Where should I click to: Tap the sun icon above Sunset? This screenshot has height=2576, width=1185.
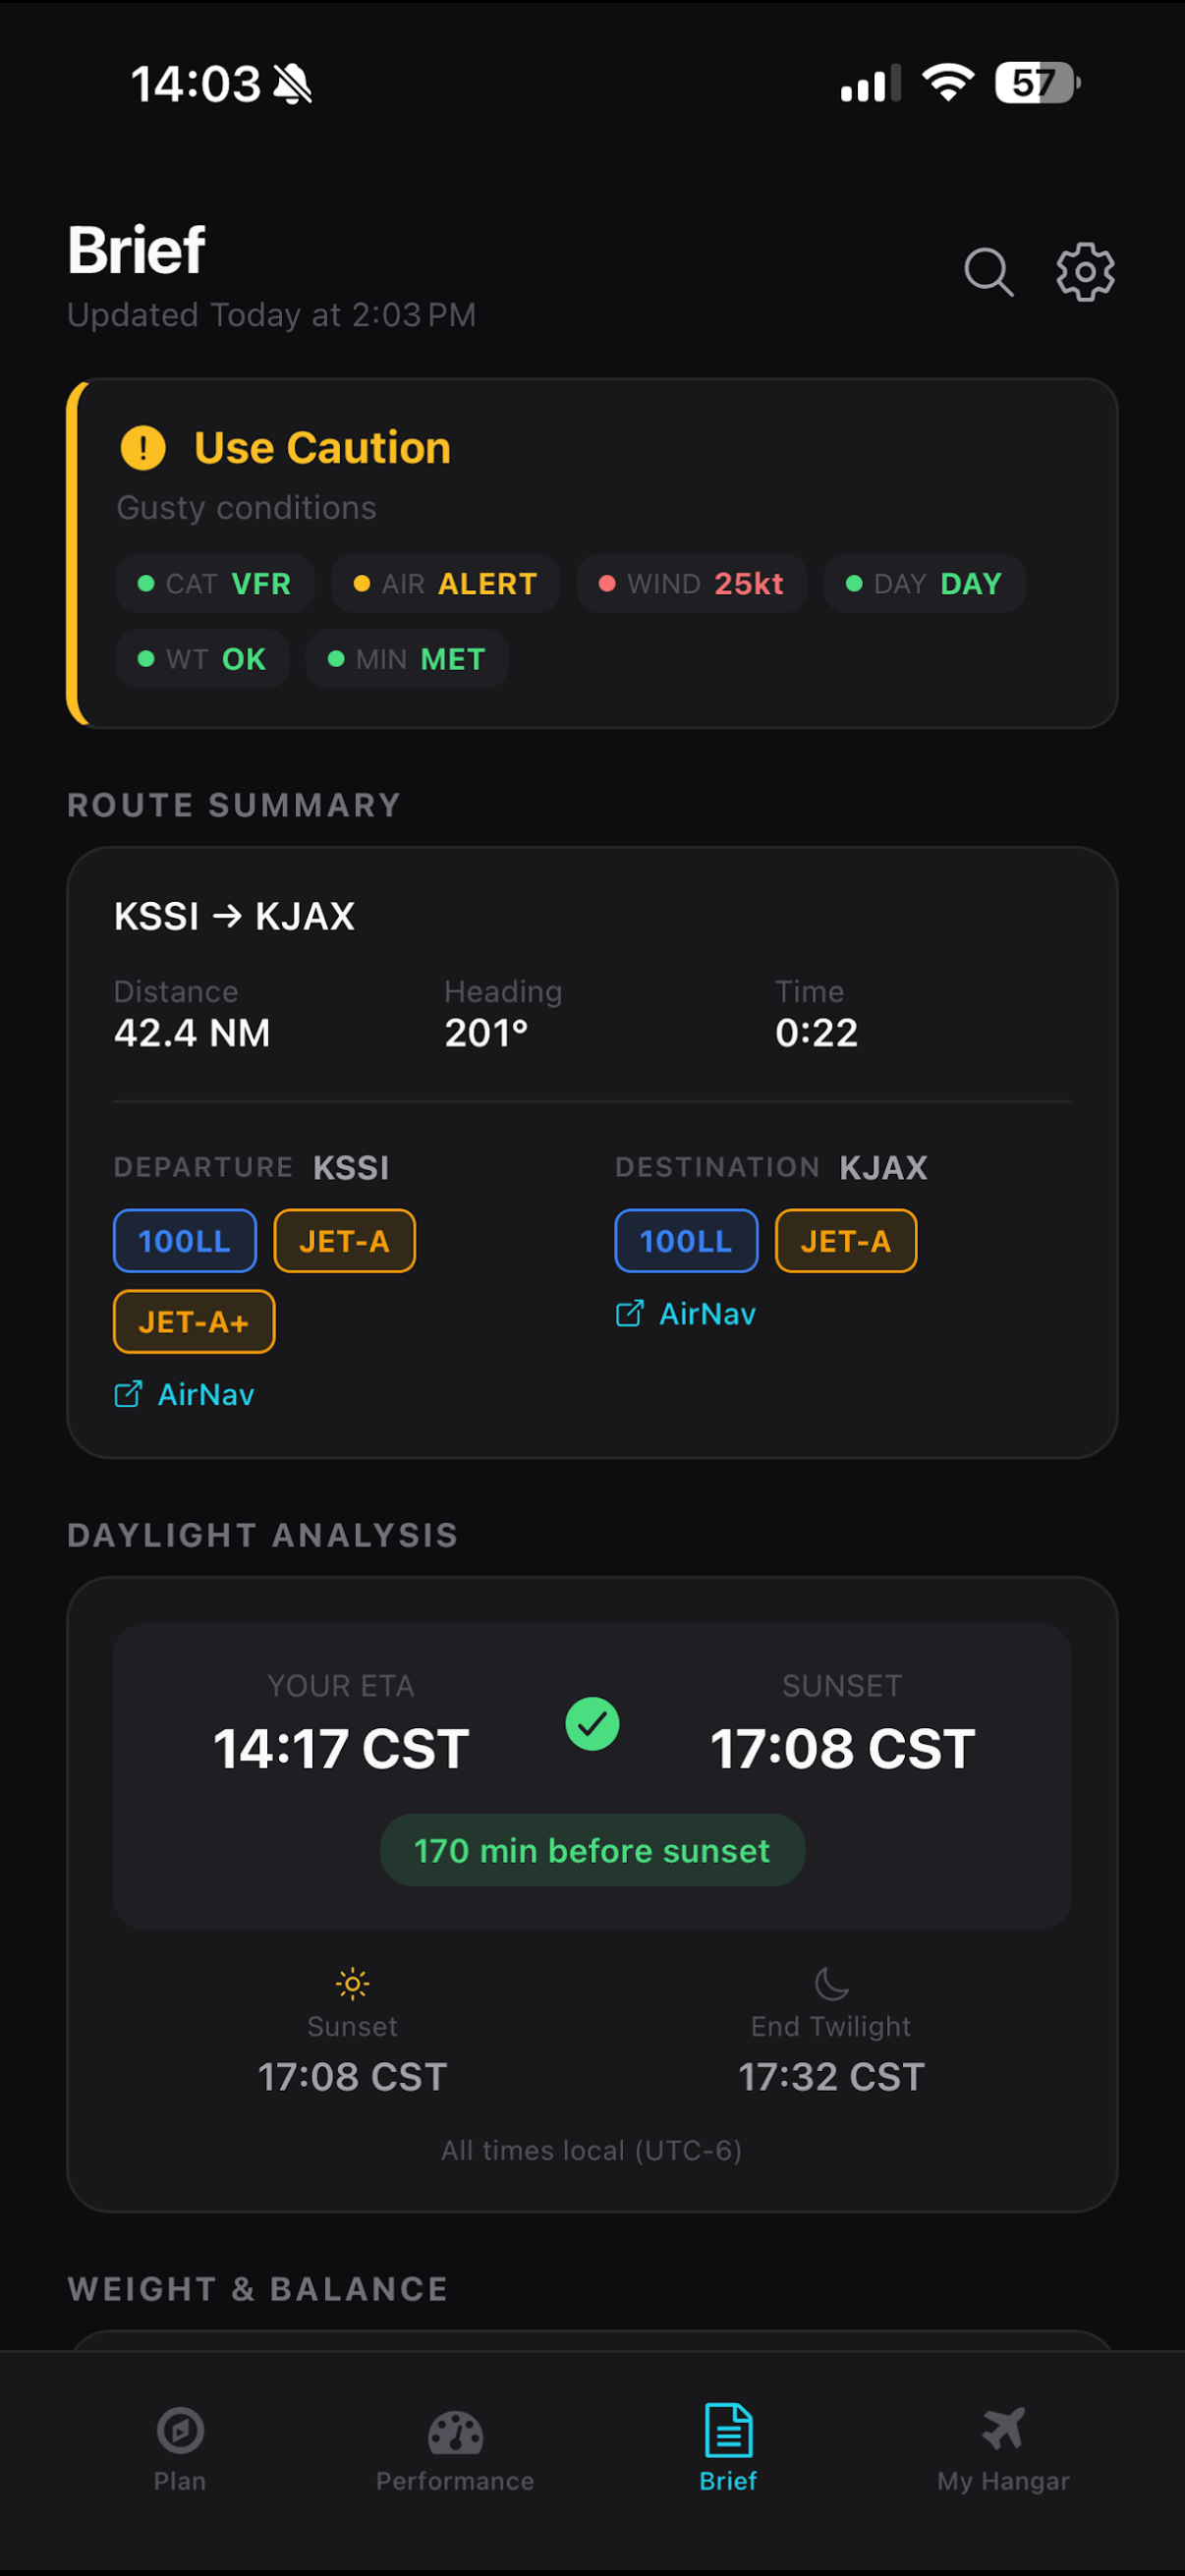click(352, 1982)
